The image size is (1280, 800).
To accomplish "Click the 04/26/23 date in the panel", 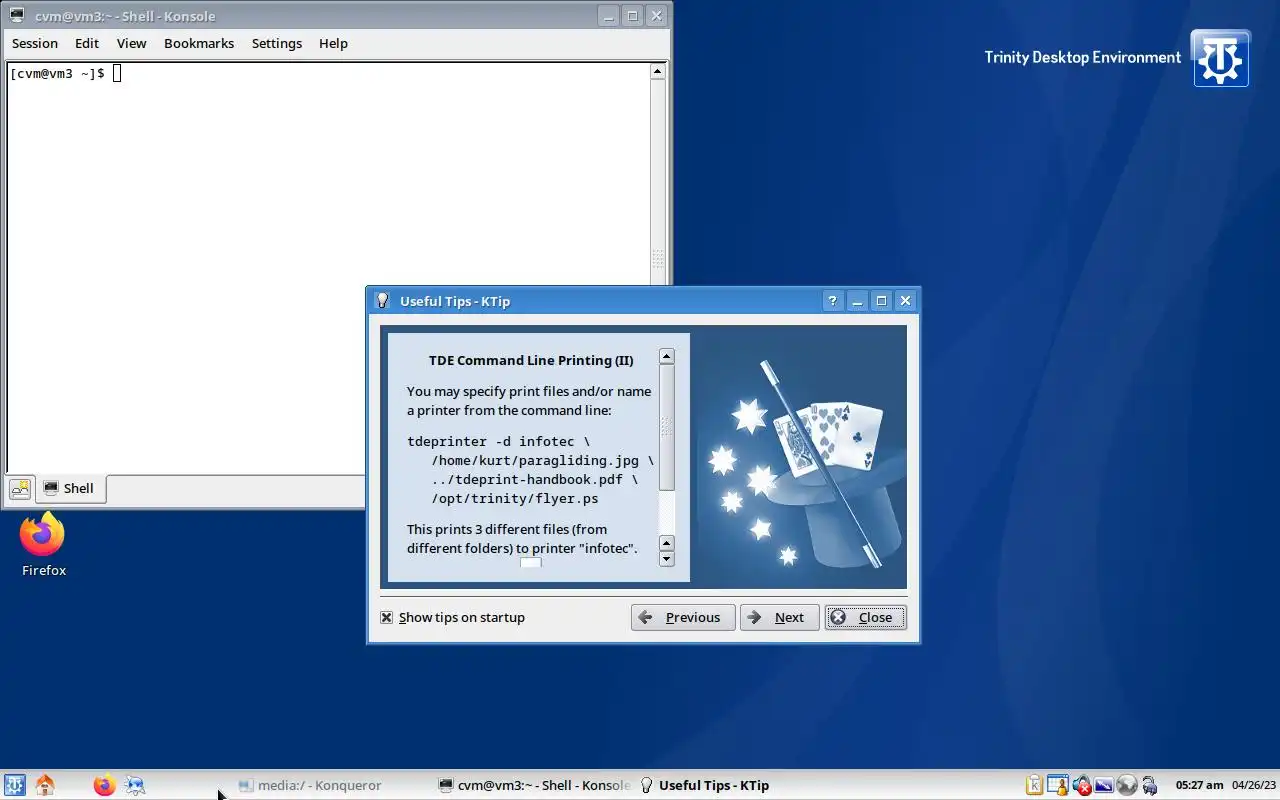I will point(1254,785).
